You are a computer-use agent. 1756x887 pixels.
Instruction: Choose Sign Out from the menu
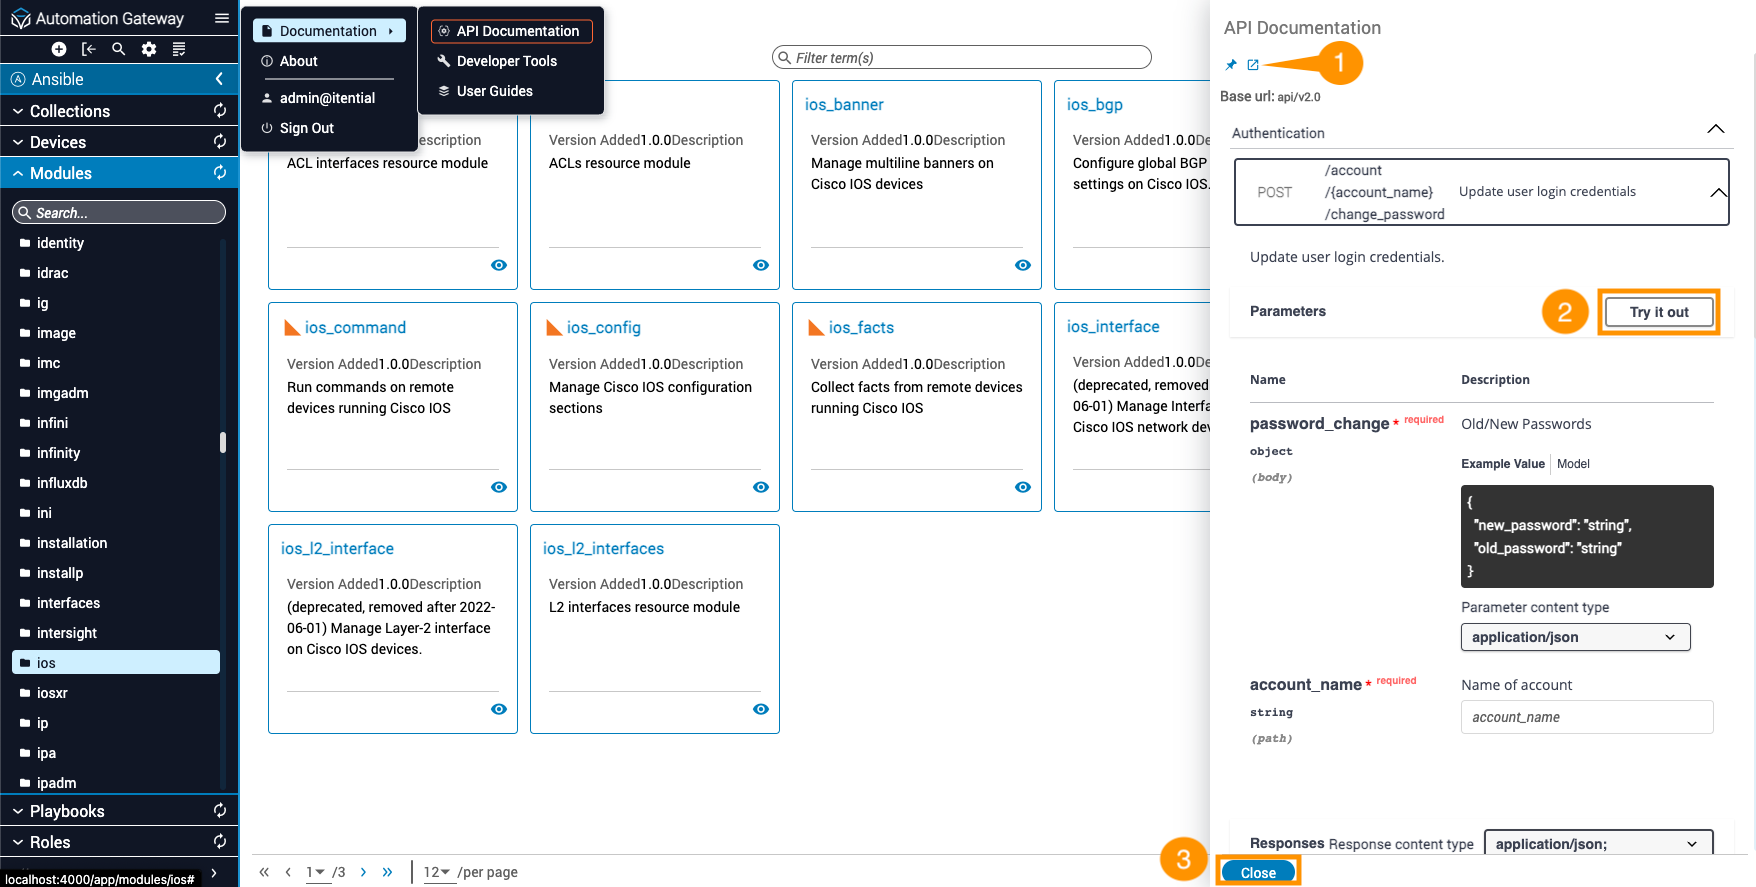coord(306,128)
